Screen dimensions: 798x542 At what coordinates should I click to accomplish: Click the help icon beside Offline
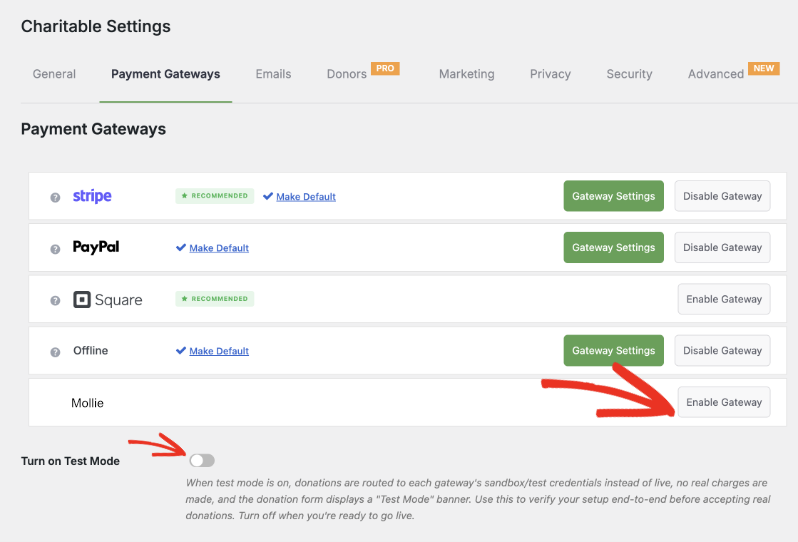coord(55,352)
